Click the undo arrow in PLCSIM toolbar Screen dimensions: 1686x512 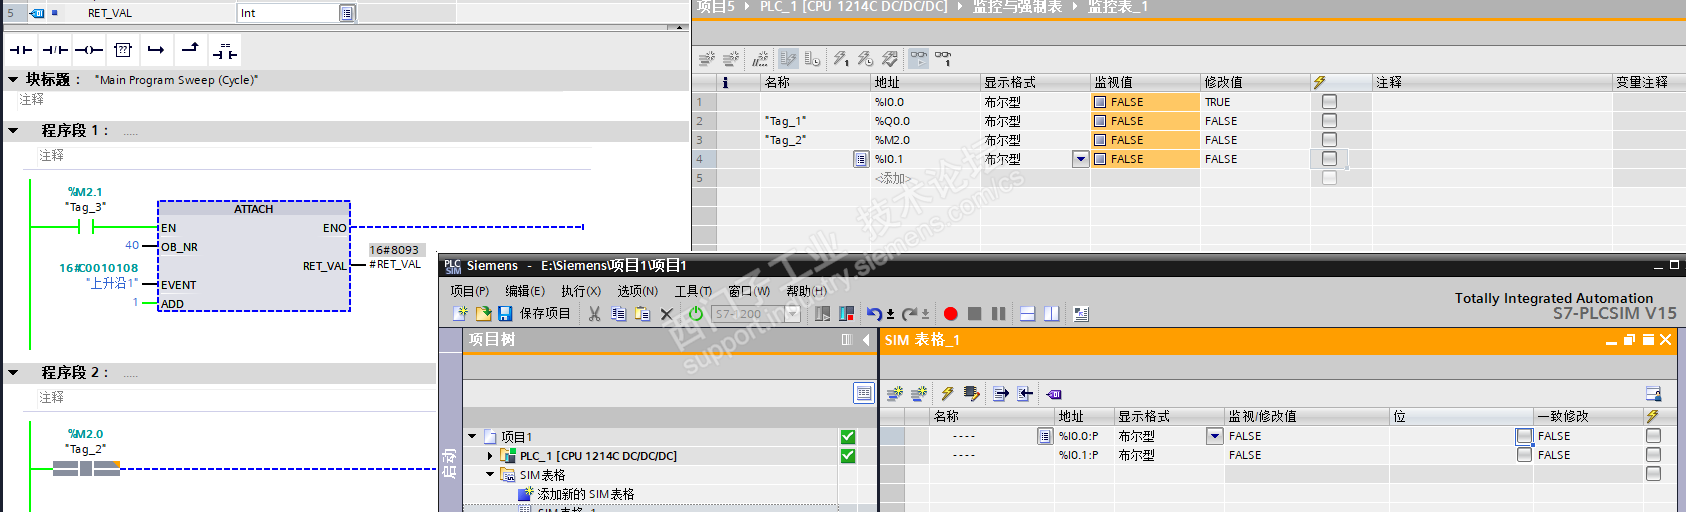[874, 314]
